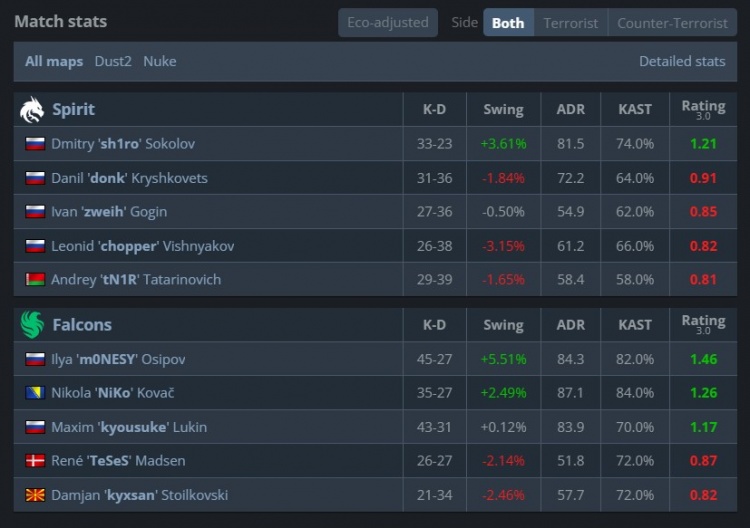Viewport: 750px width, 528px height.
Task: Open the Falcons team page link
Action: pyautogui.click(x=82, y=324)
